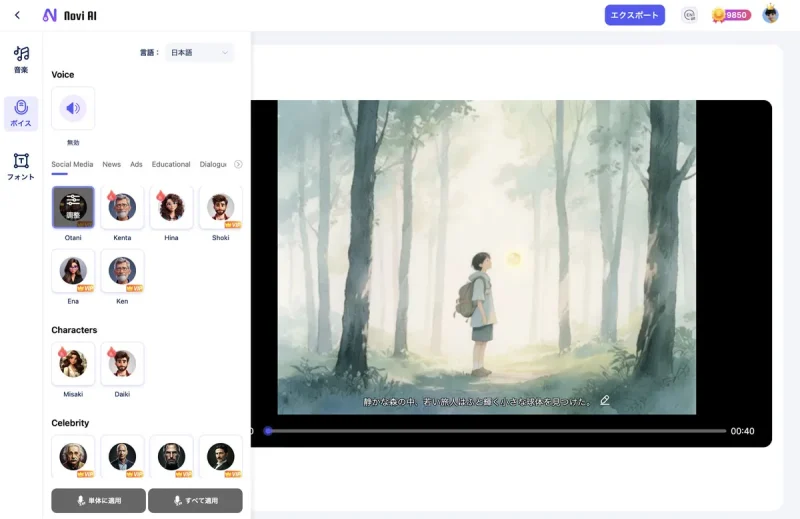Select the Ads voice category tab

coord(136,164)
